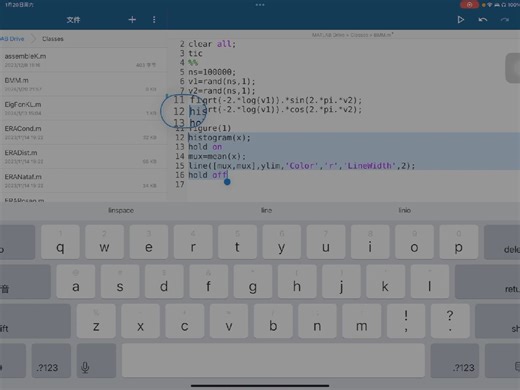Grab the blue selection end handle
Image resolution: width=520 pixels, height=390 pixels.
pyautogui.click(x=227, y=182)
